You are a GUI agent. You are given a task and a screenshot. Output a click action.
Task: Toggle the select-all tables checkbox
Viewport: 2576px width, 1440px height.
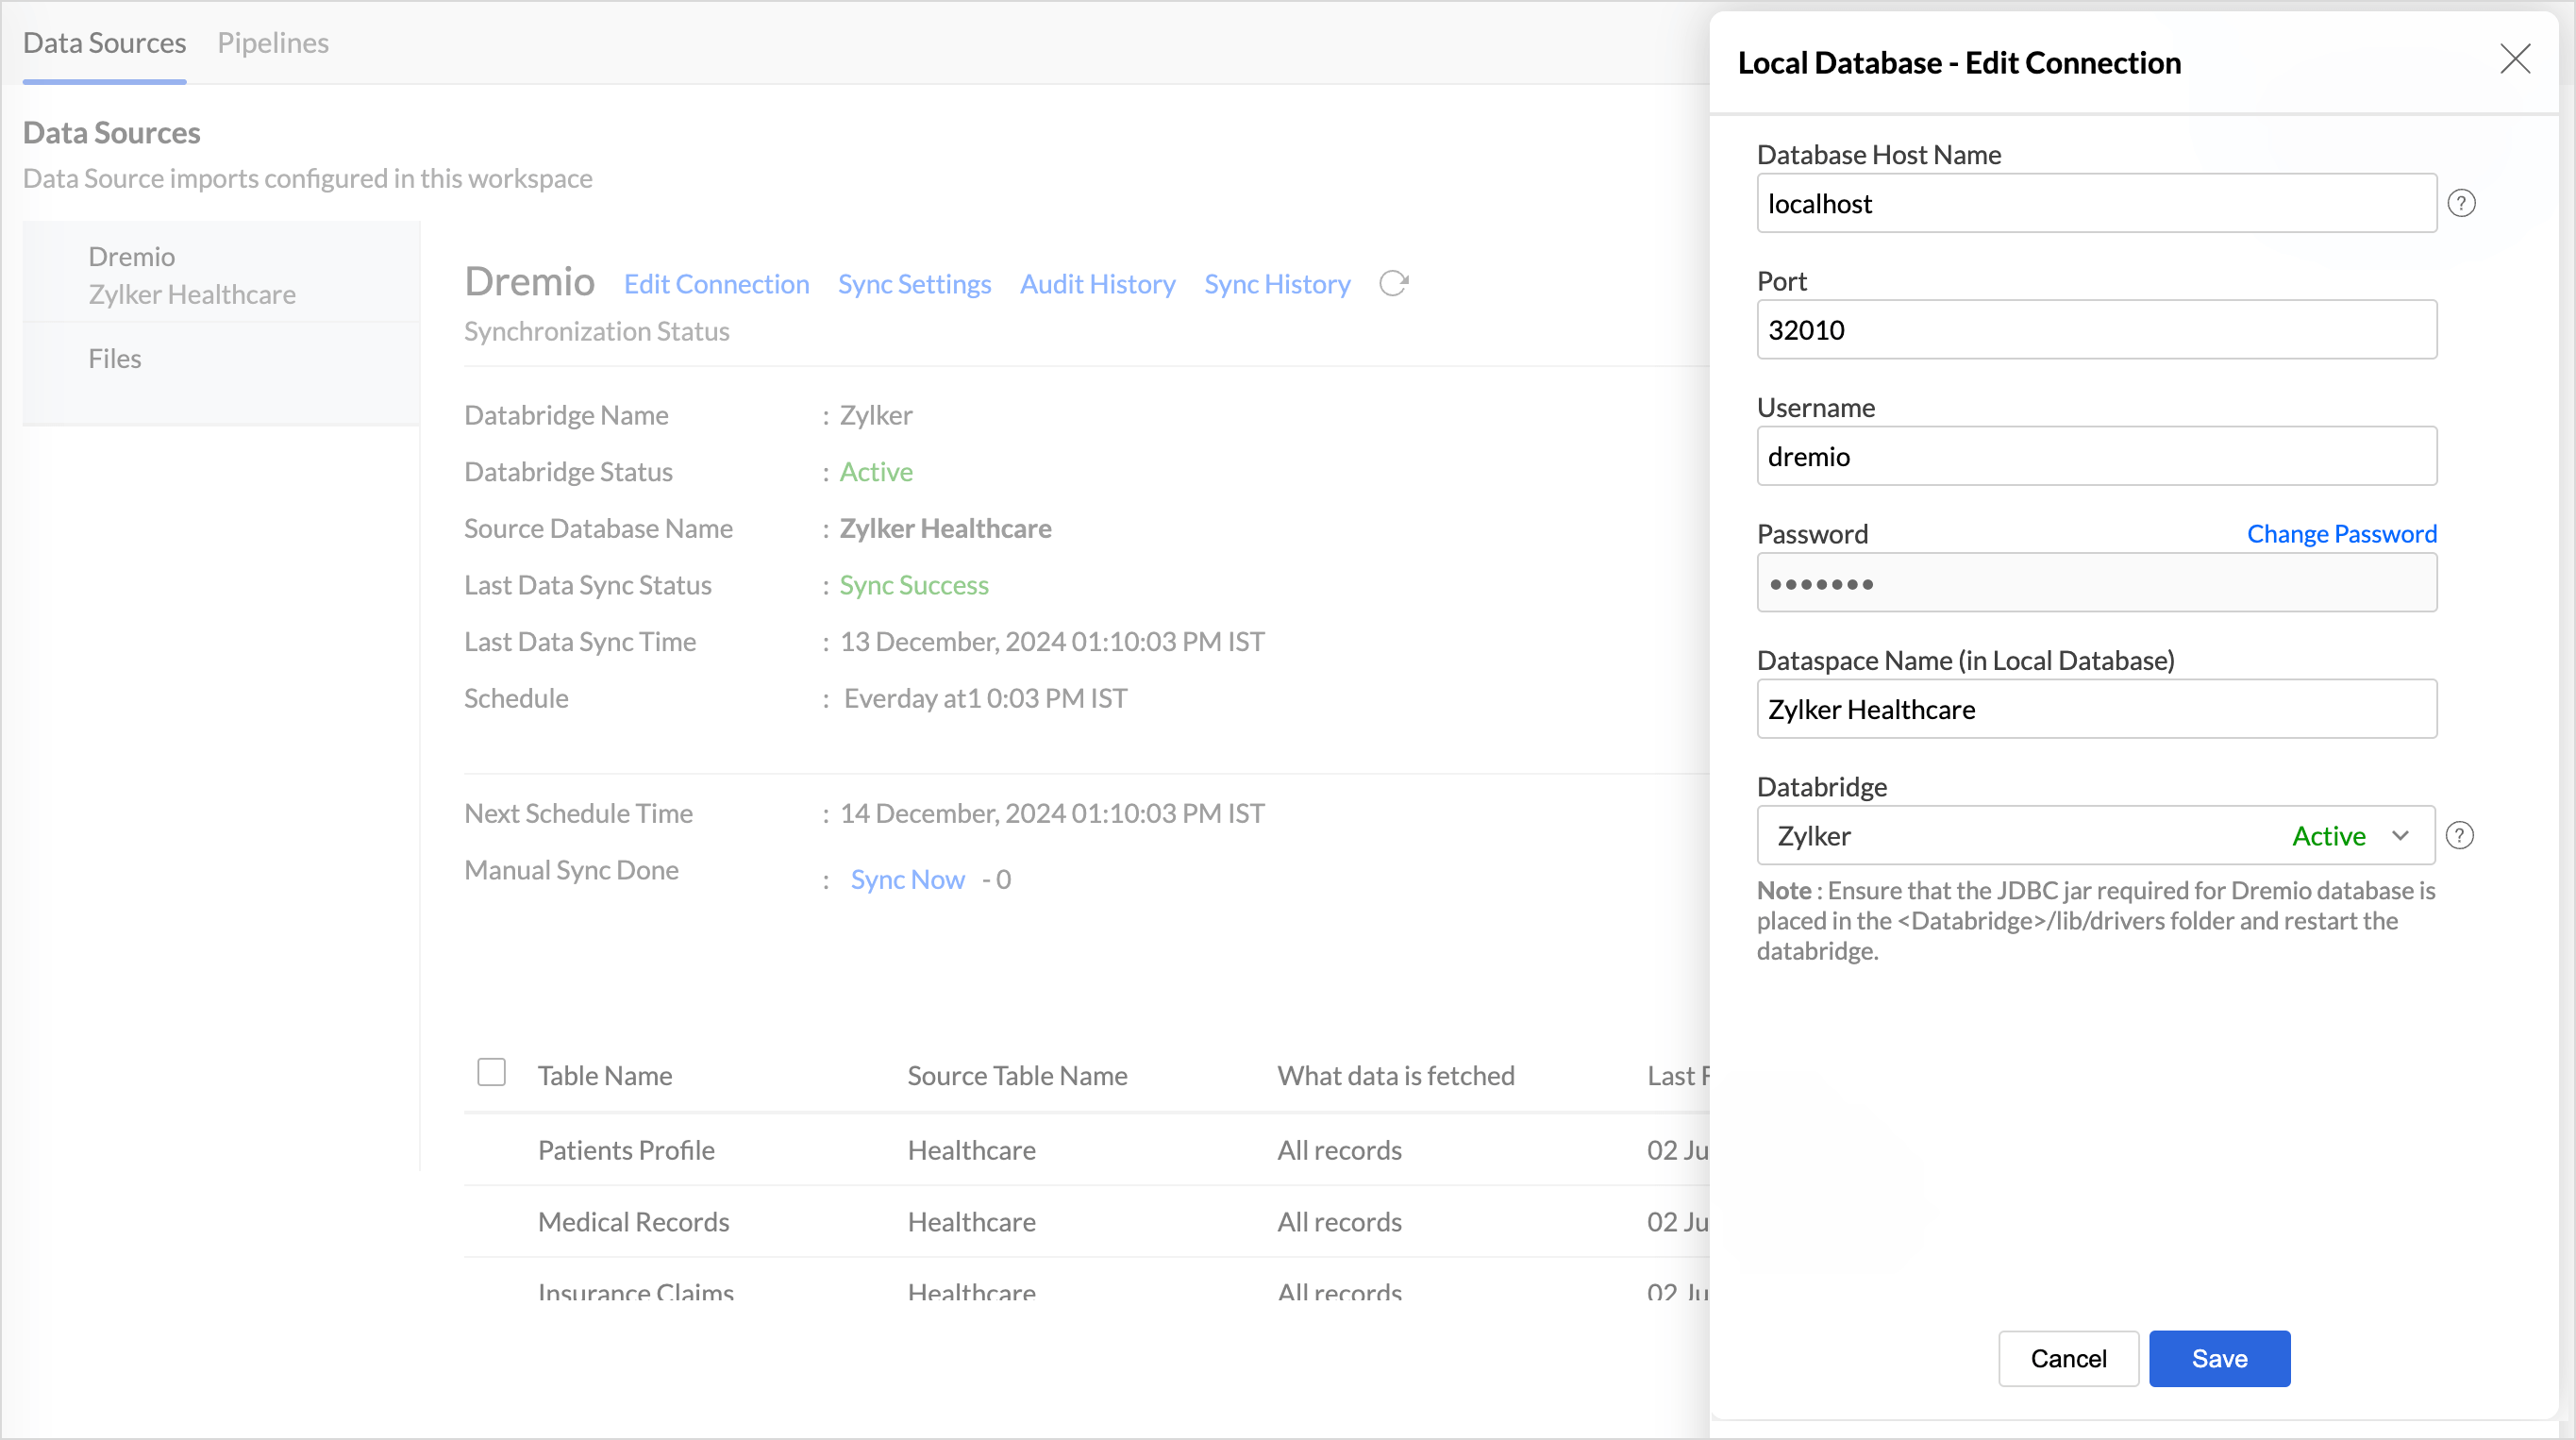pyautogui.click(x=491, y=1073)
